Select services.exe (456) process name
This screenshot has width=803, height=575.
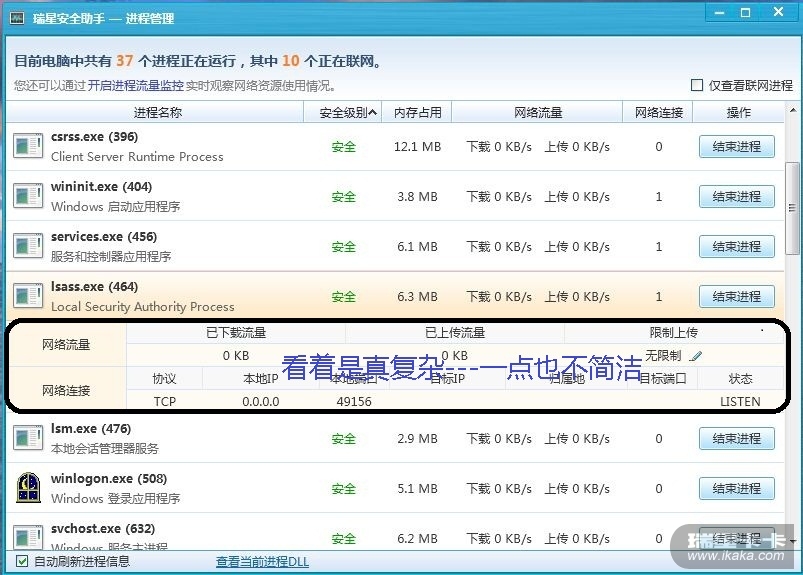click(x=104, y=237)
